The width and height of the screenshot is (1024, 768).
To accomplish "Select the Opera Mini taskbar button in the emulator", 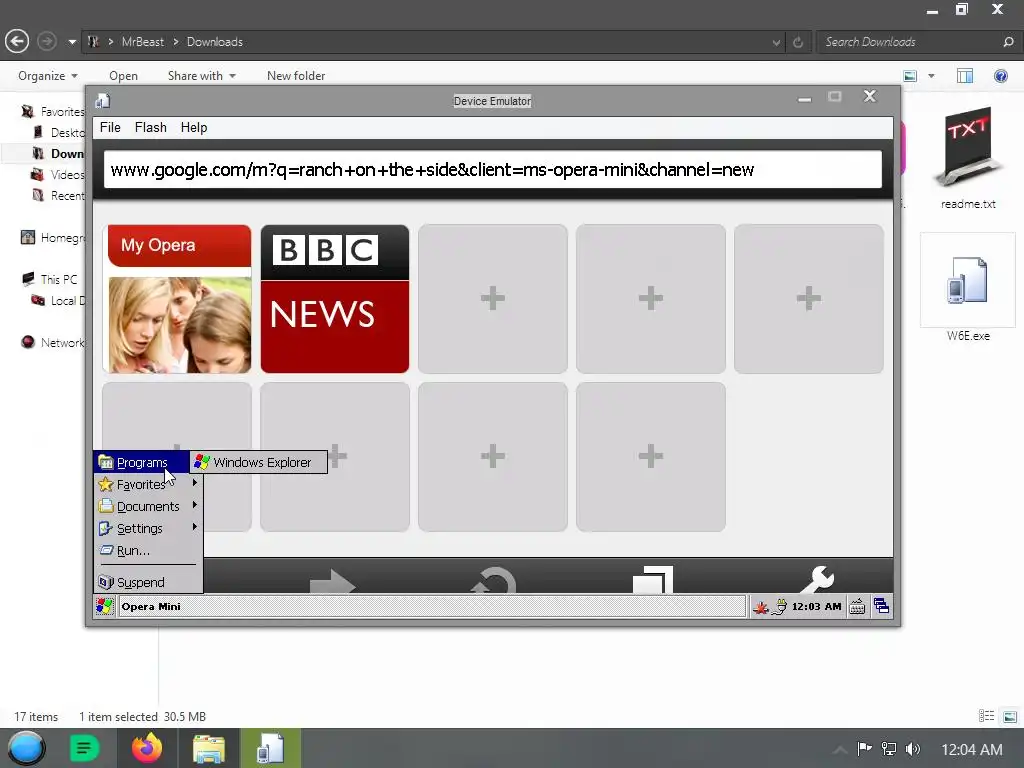I will point(432,606).
